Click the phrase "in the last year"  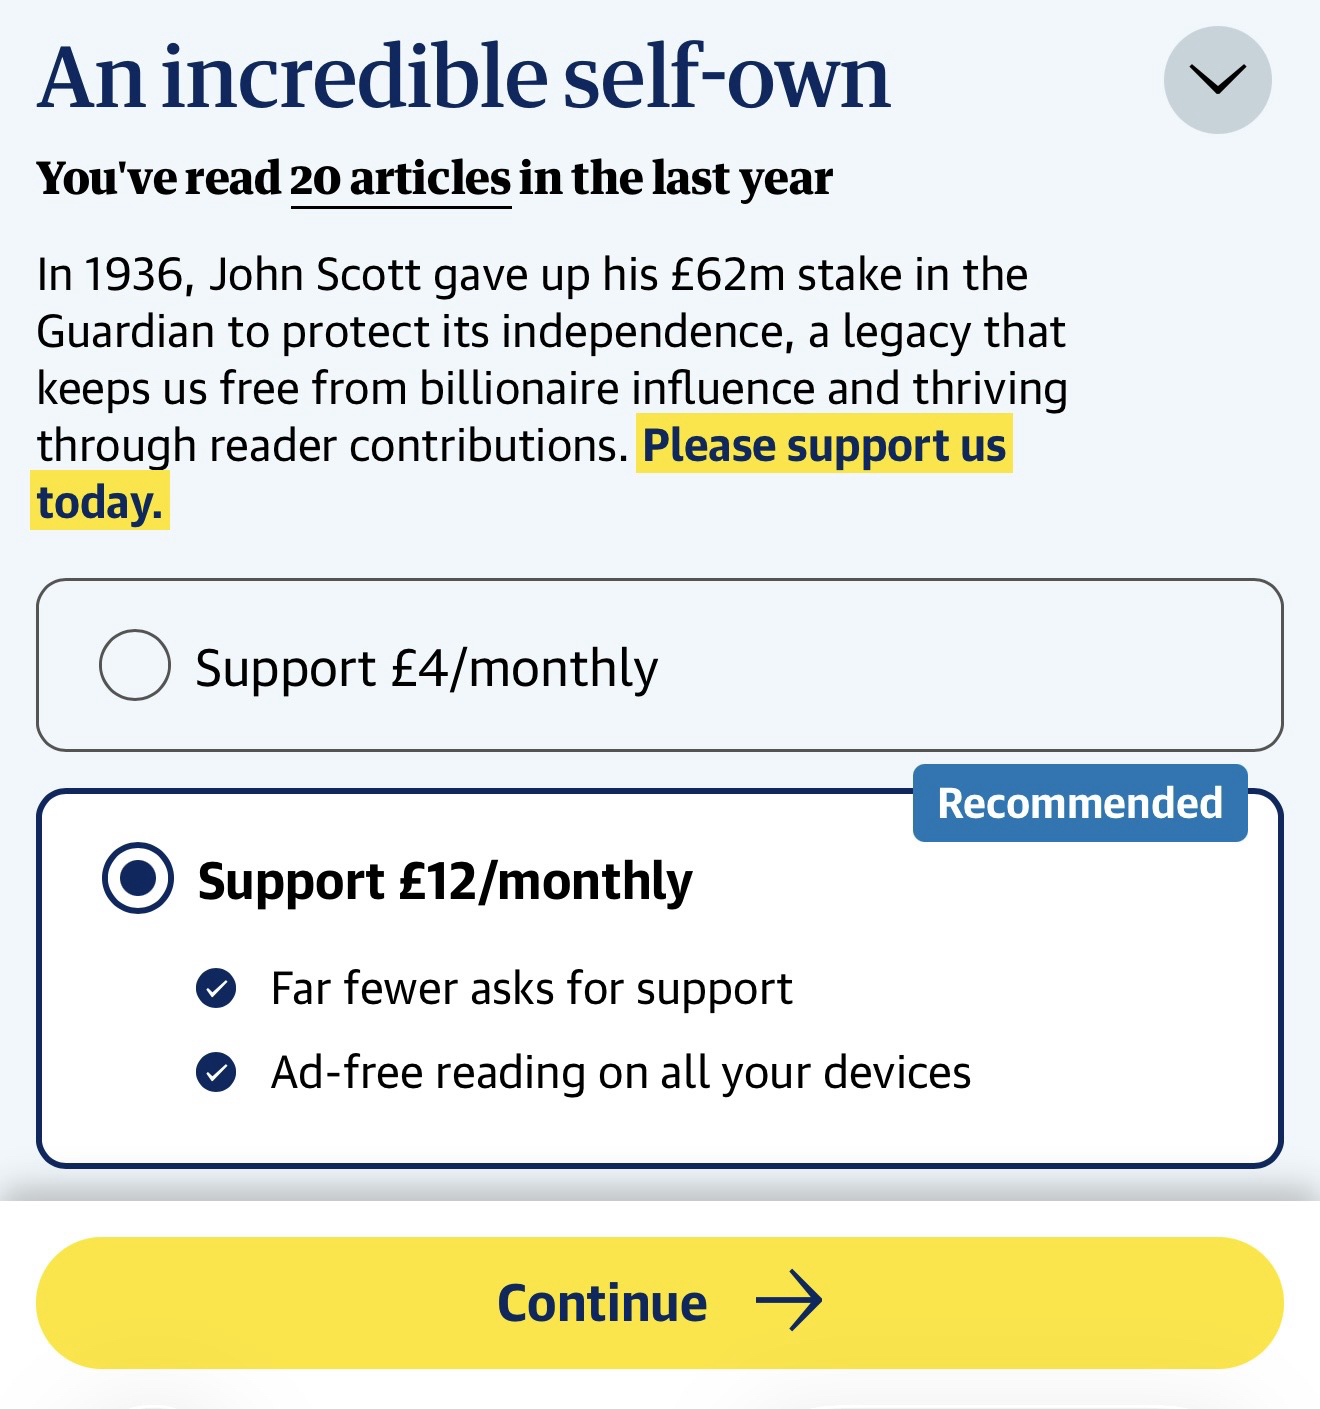[675, 180]
